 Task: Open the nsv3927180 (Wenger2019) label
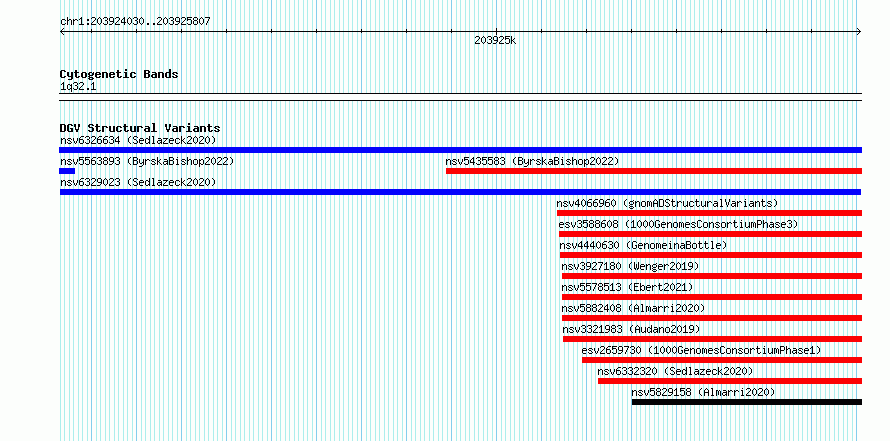click(x=631, y=266)
